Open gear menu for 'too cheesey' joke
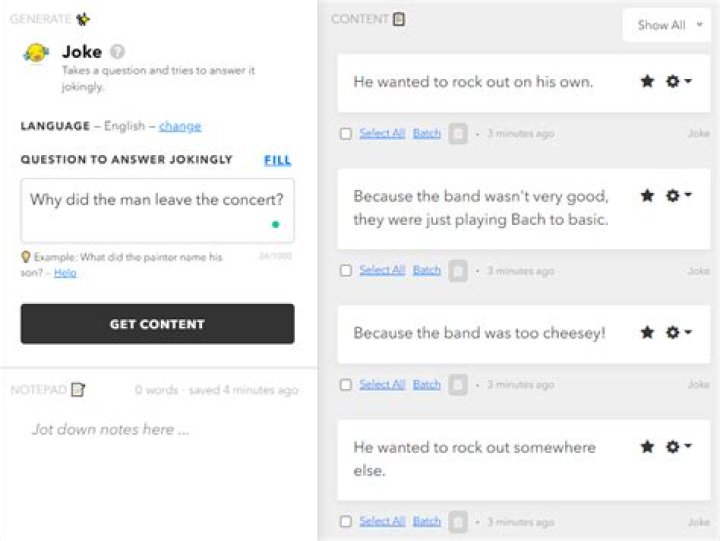Image resolution: width=720 pixels, height=541 pixels. pos(678,332)
